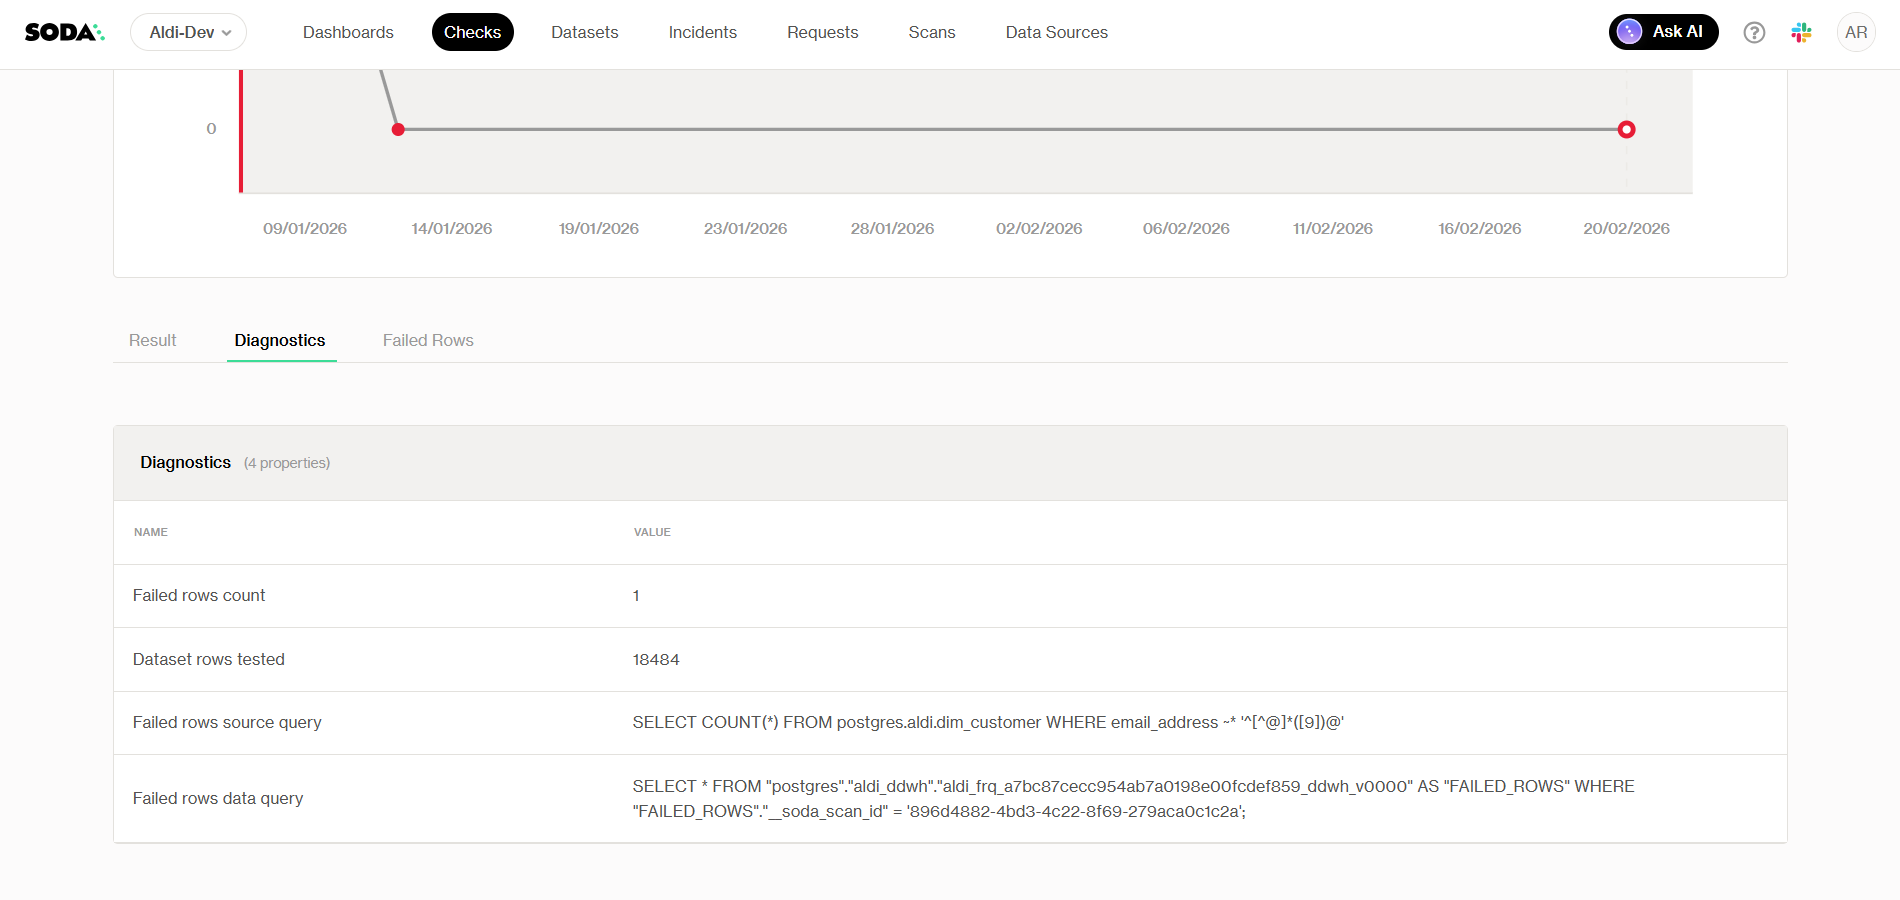Open Ask AI assistant
Image resolution: width=1900 pixels, height=900 pixels.
click(x=1663, y=32)
